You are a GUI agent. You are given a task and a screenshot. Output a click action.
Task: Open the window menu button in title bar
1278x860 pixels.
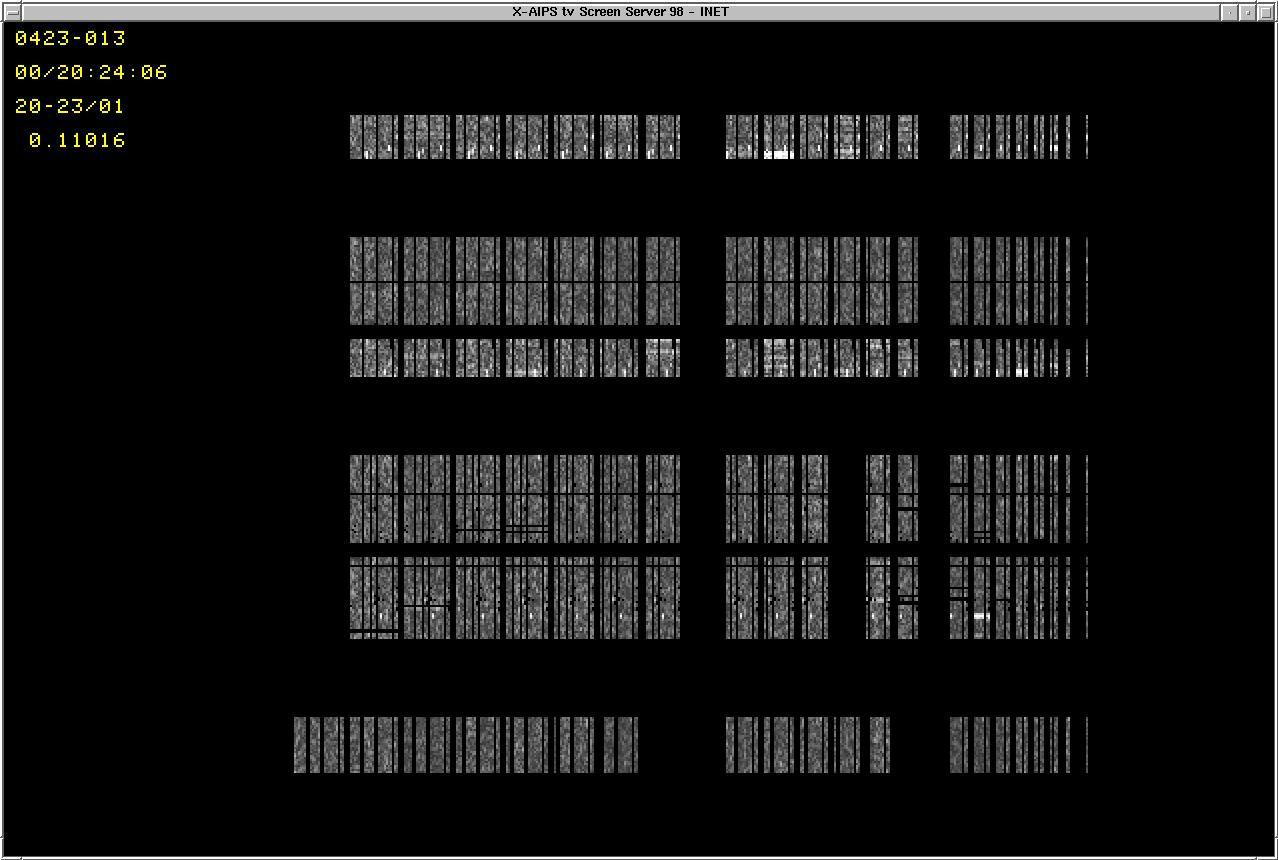pyautogui.click(x=12, y=12)
